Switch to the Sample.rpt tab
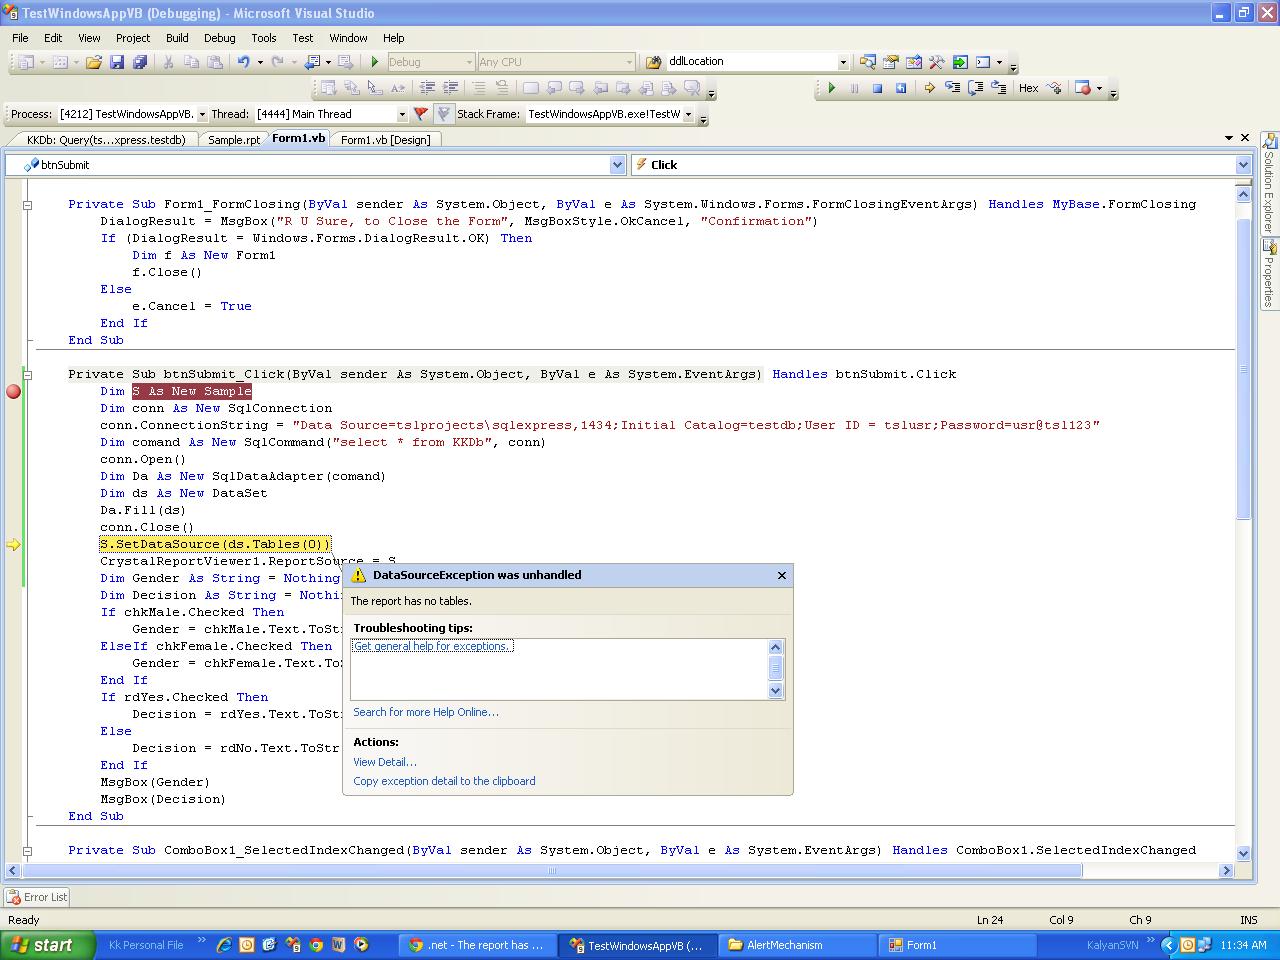 coord(234,140)
